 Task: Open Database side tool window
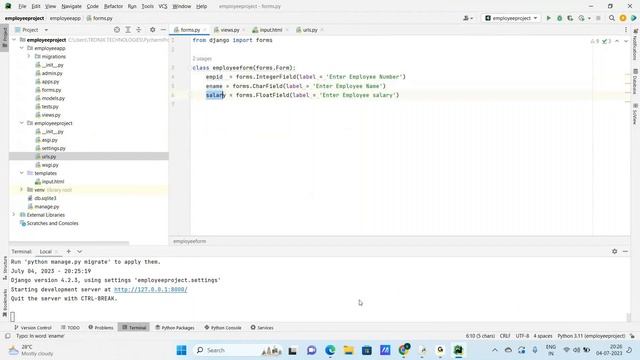point(635,82)
